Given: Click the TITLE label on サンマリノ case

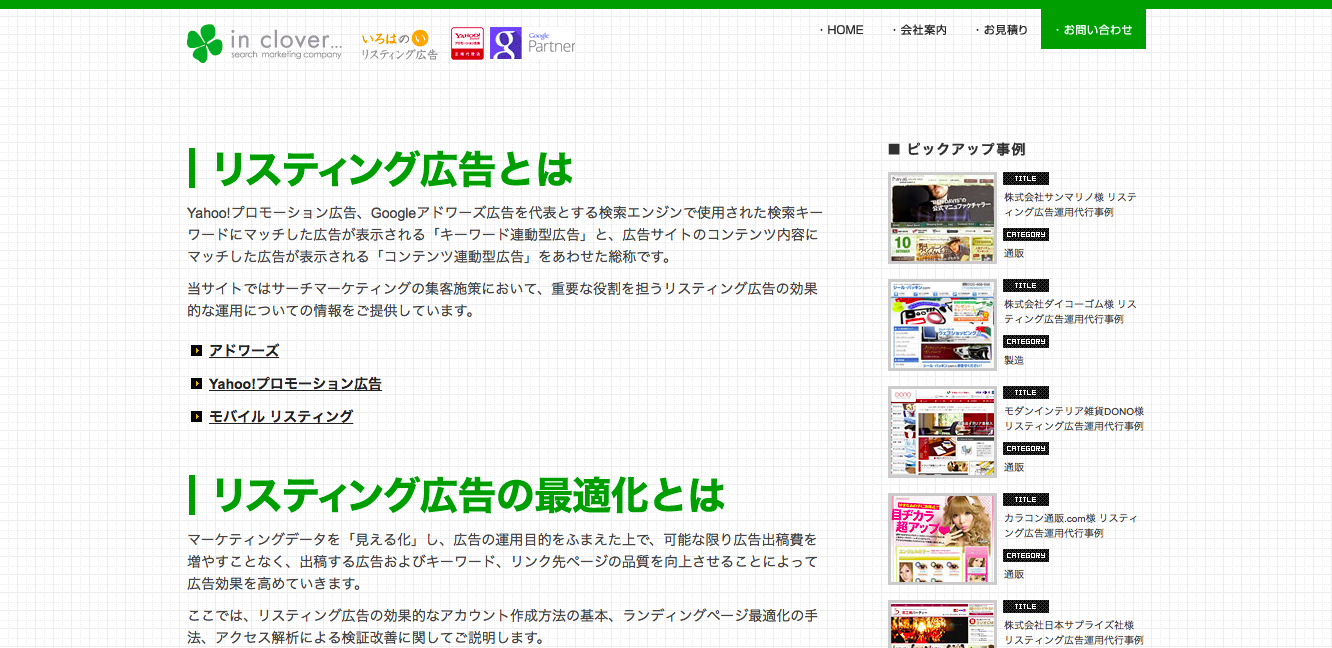Looking at the screenshot, I should (x=1026, y=178).
